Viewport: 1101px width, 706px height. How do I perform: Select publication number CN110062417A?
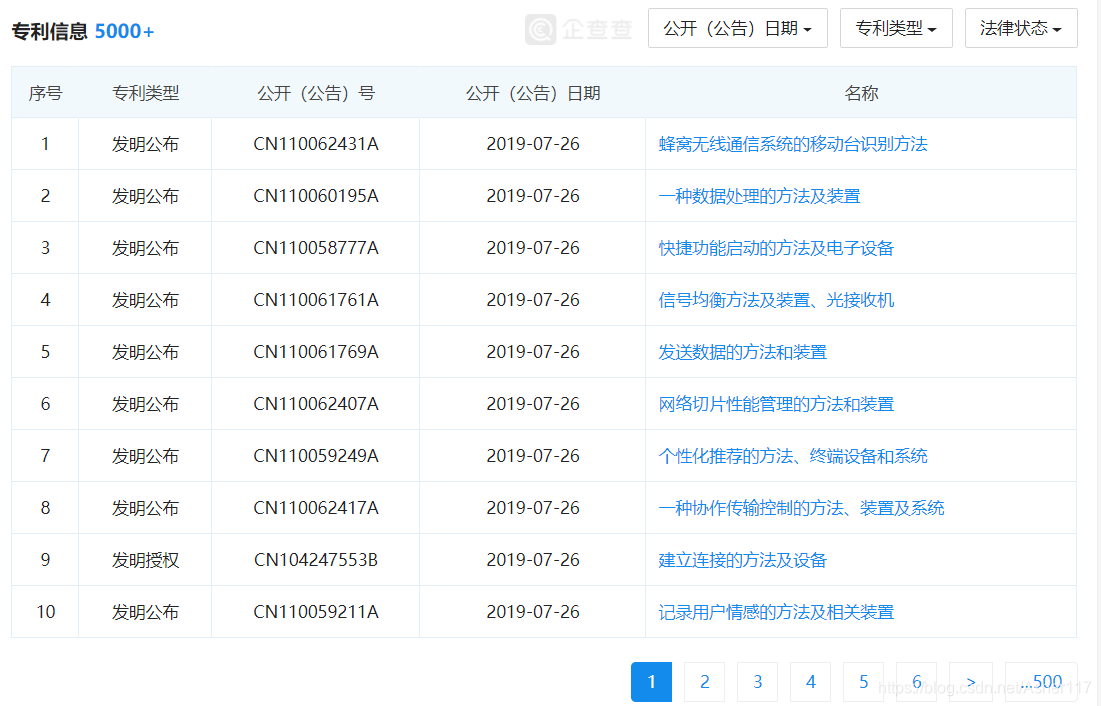click(316, 508)
